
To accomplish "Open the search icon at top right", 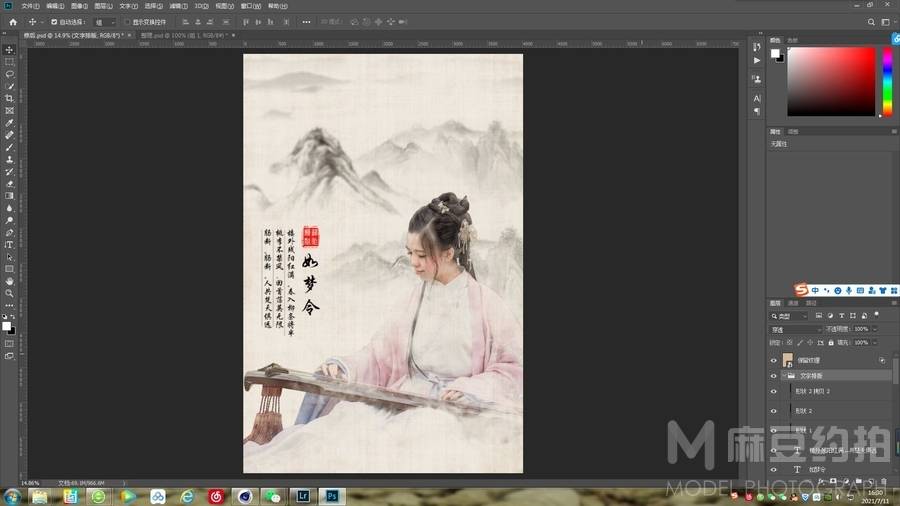I will click(x=871, y=22).
